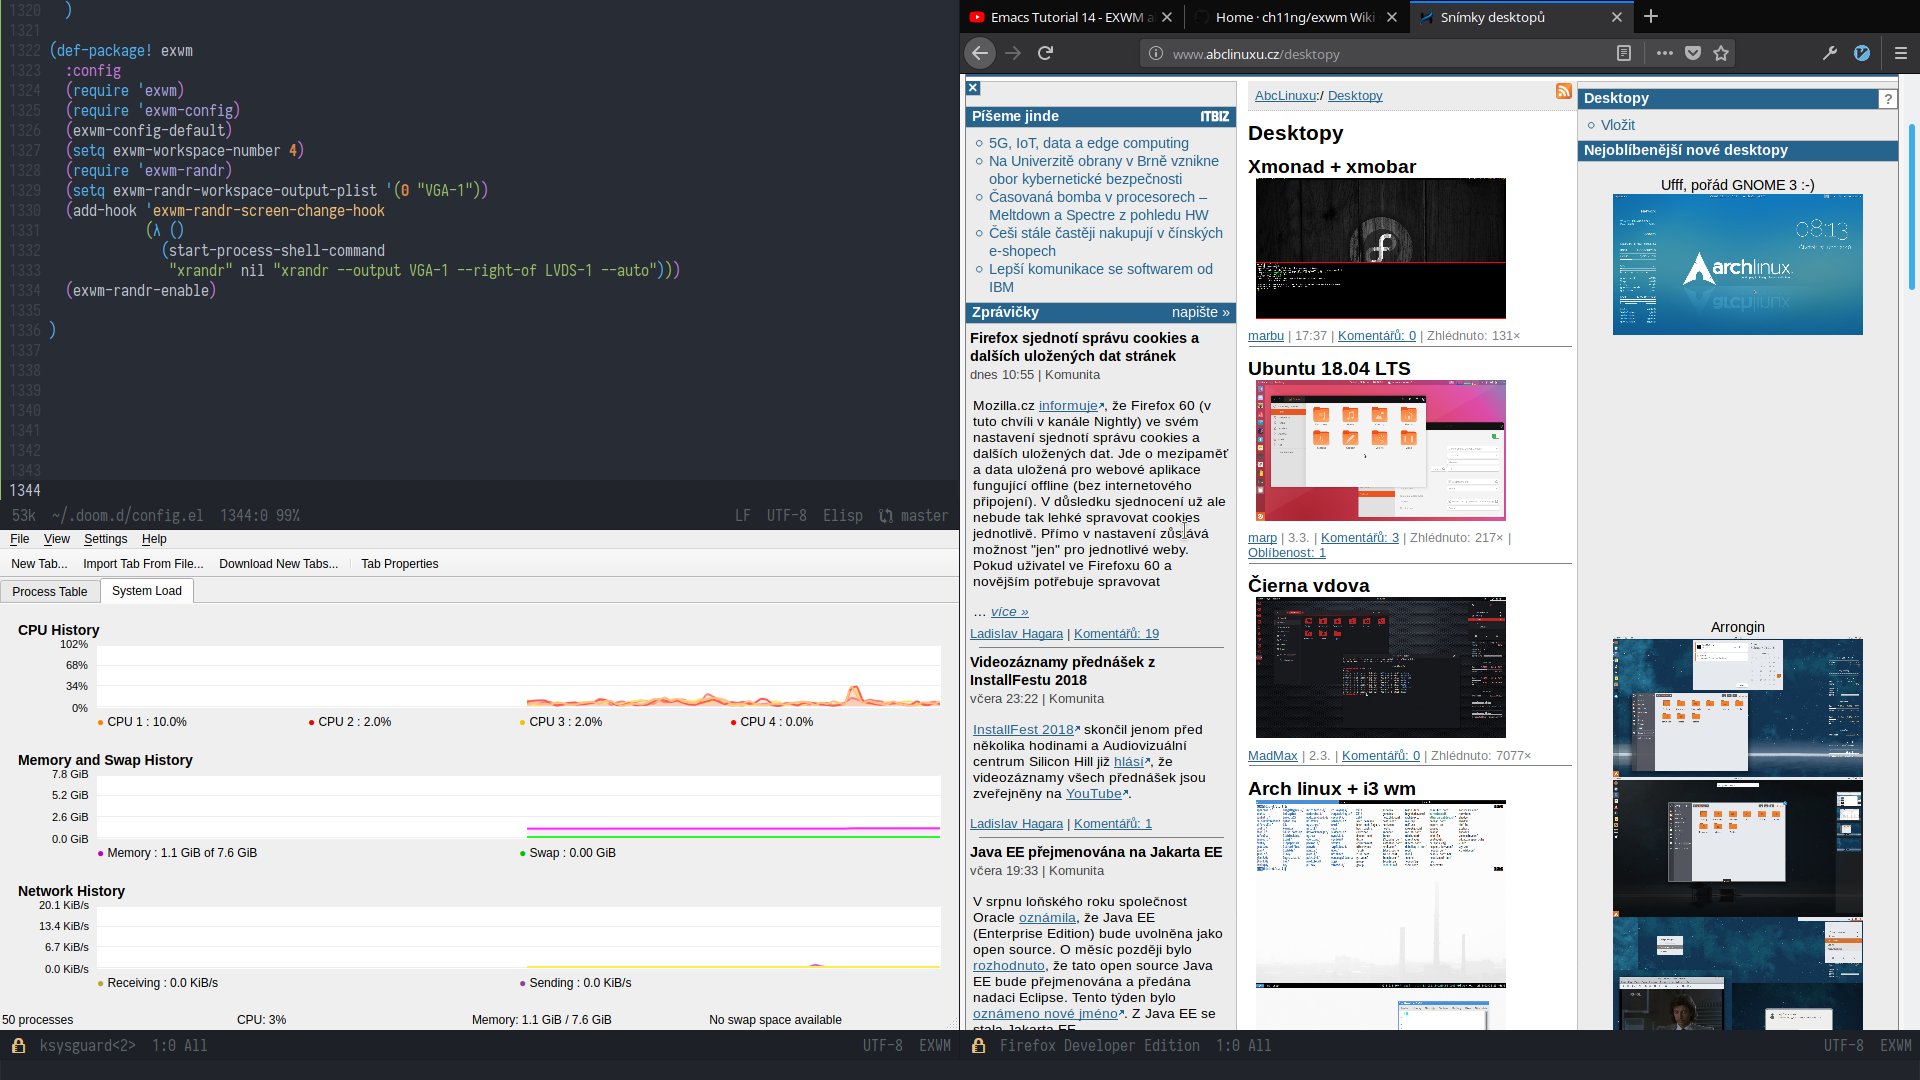The width and height of the screenshot is (1920, 1080).
Task: Open the AbcLinuxu breadcrumb link
Action: point(1286,96)
